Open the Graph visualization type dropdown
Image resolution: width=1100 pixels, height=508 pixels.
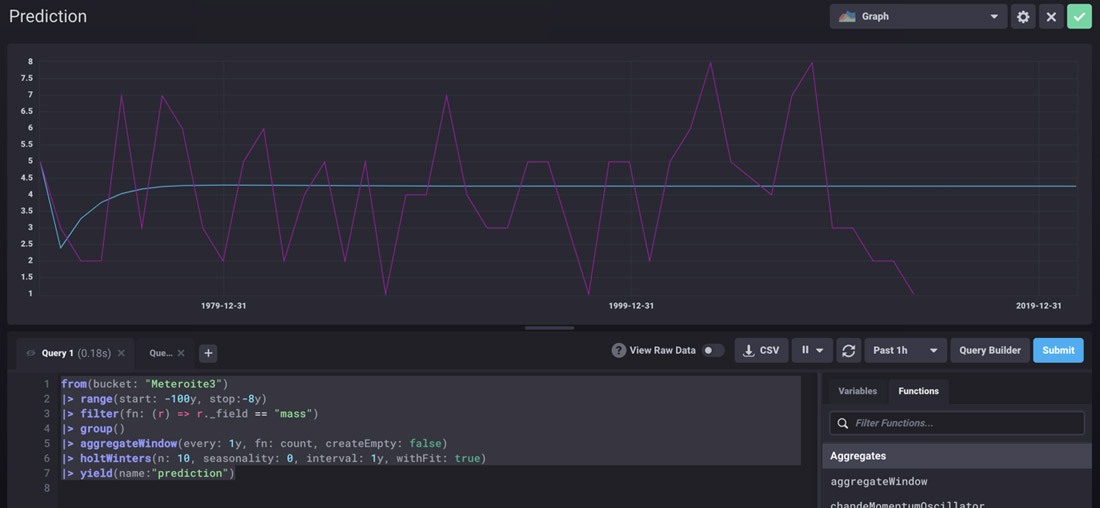917,17
